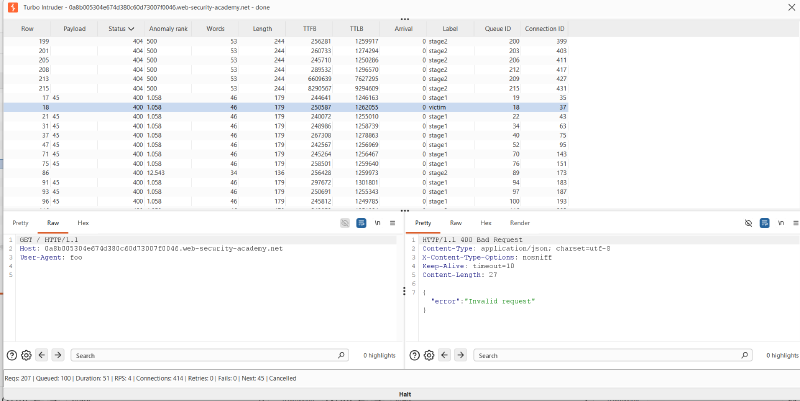Screen dimensions: 800x401
Task: Sort results by Length column header
Action: pos(262,29)
